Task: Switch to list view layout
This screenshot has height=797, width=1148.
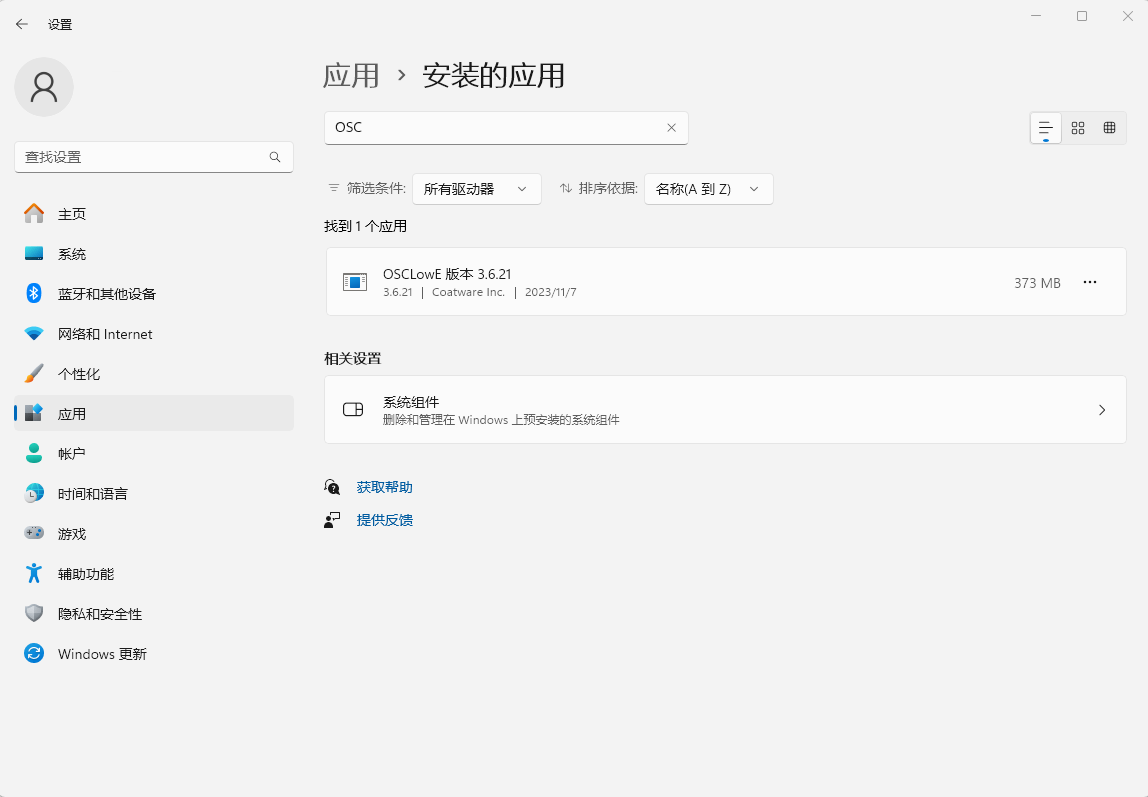Action: (x=1046, y=128)
